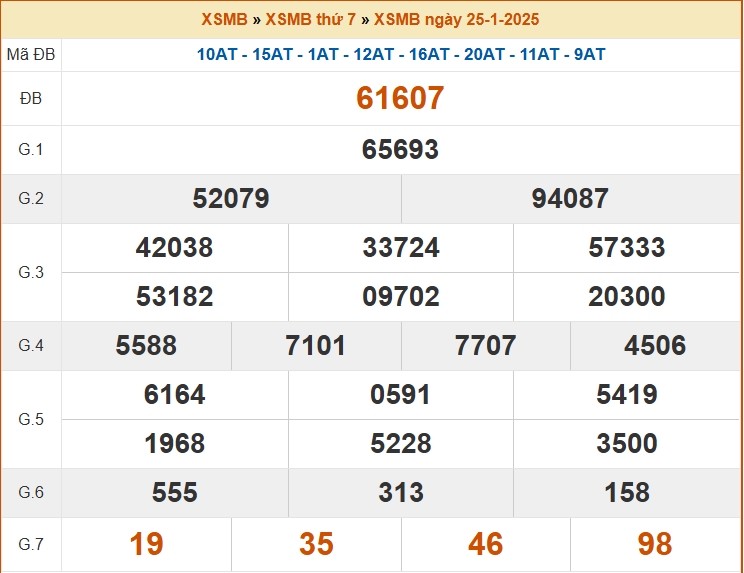744x573 pixels.
Task: Select first prize number 65693
Action: (x=400, y=149)
